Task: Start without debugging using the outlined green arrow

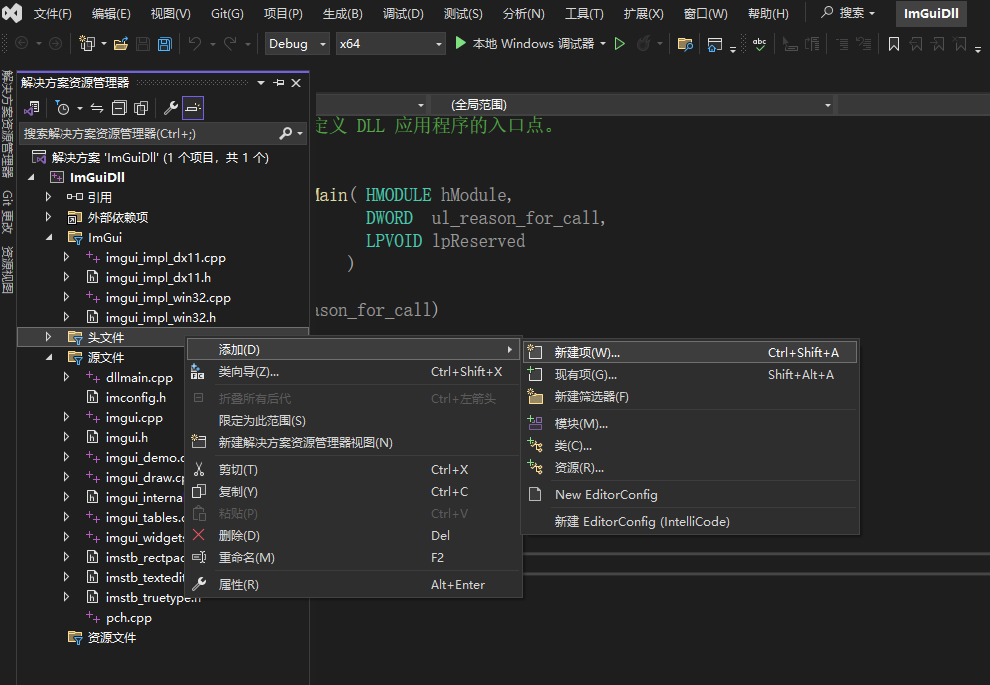Action: tap(620, 44)
